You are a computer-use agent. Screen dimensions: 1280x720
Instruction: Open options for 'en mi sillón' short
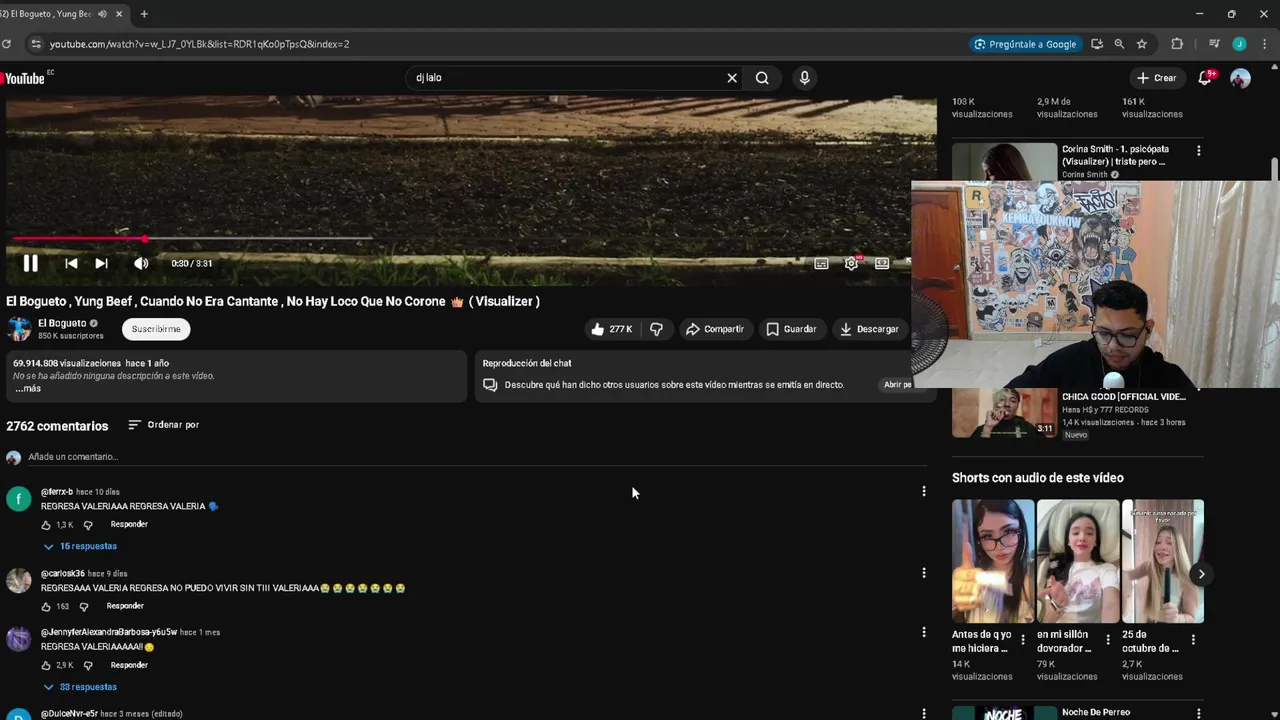1107,640
